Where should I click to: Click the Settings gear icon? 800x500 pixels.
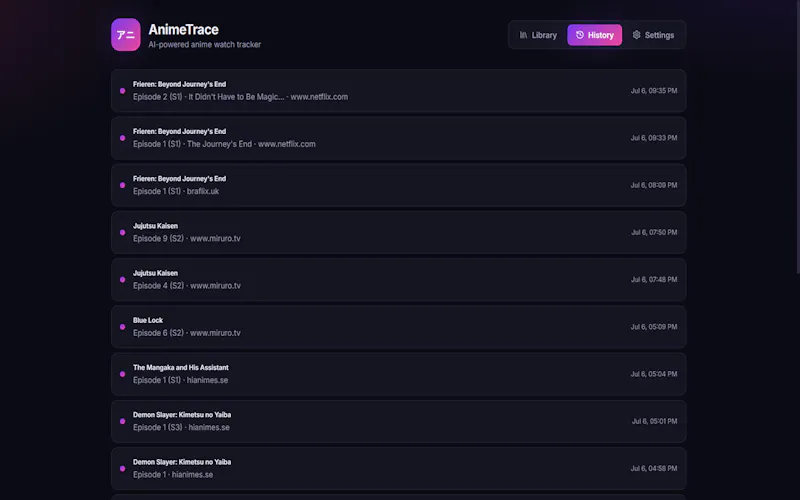[x=636, y=35]
